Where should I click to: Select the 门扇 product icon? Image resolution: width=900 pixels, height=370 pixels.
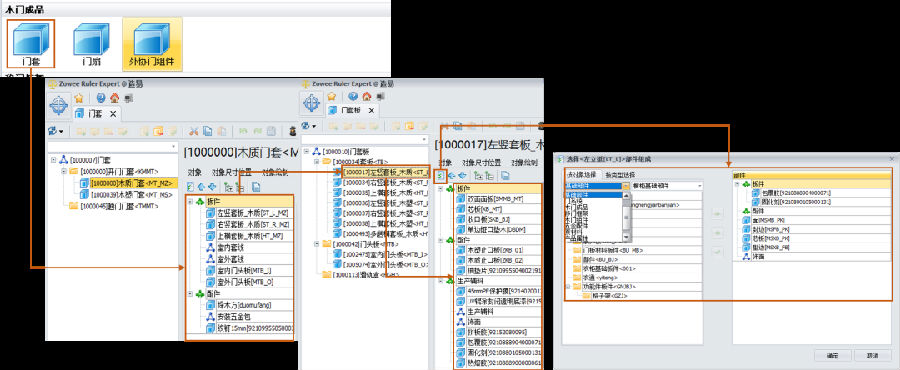pos(91,44)
